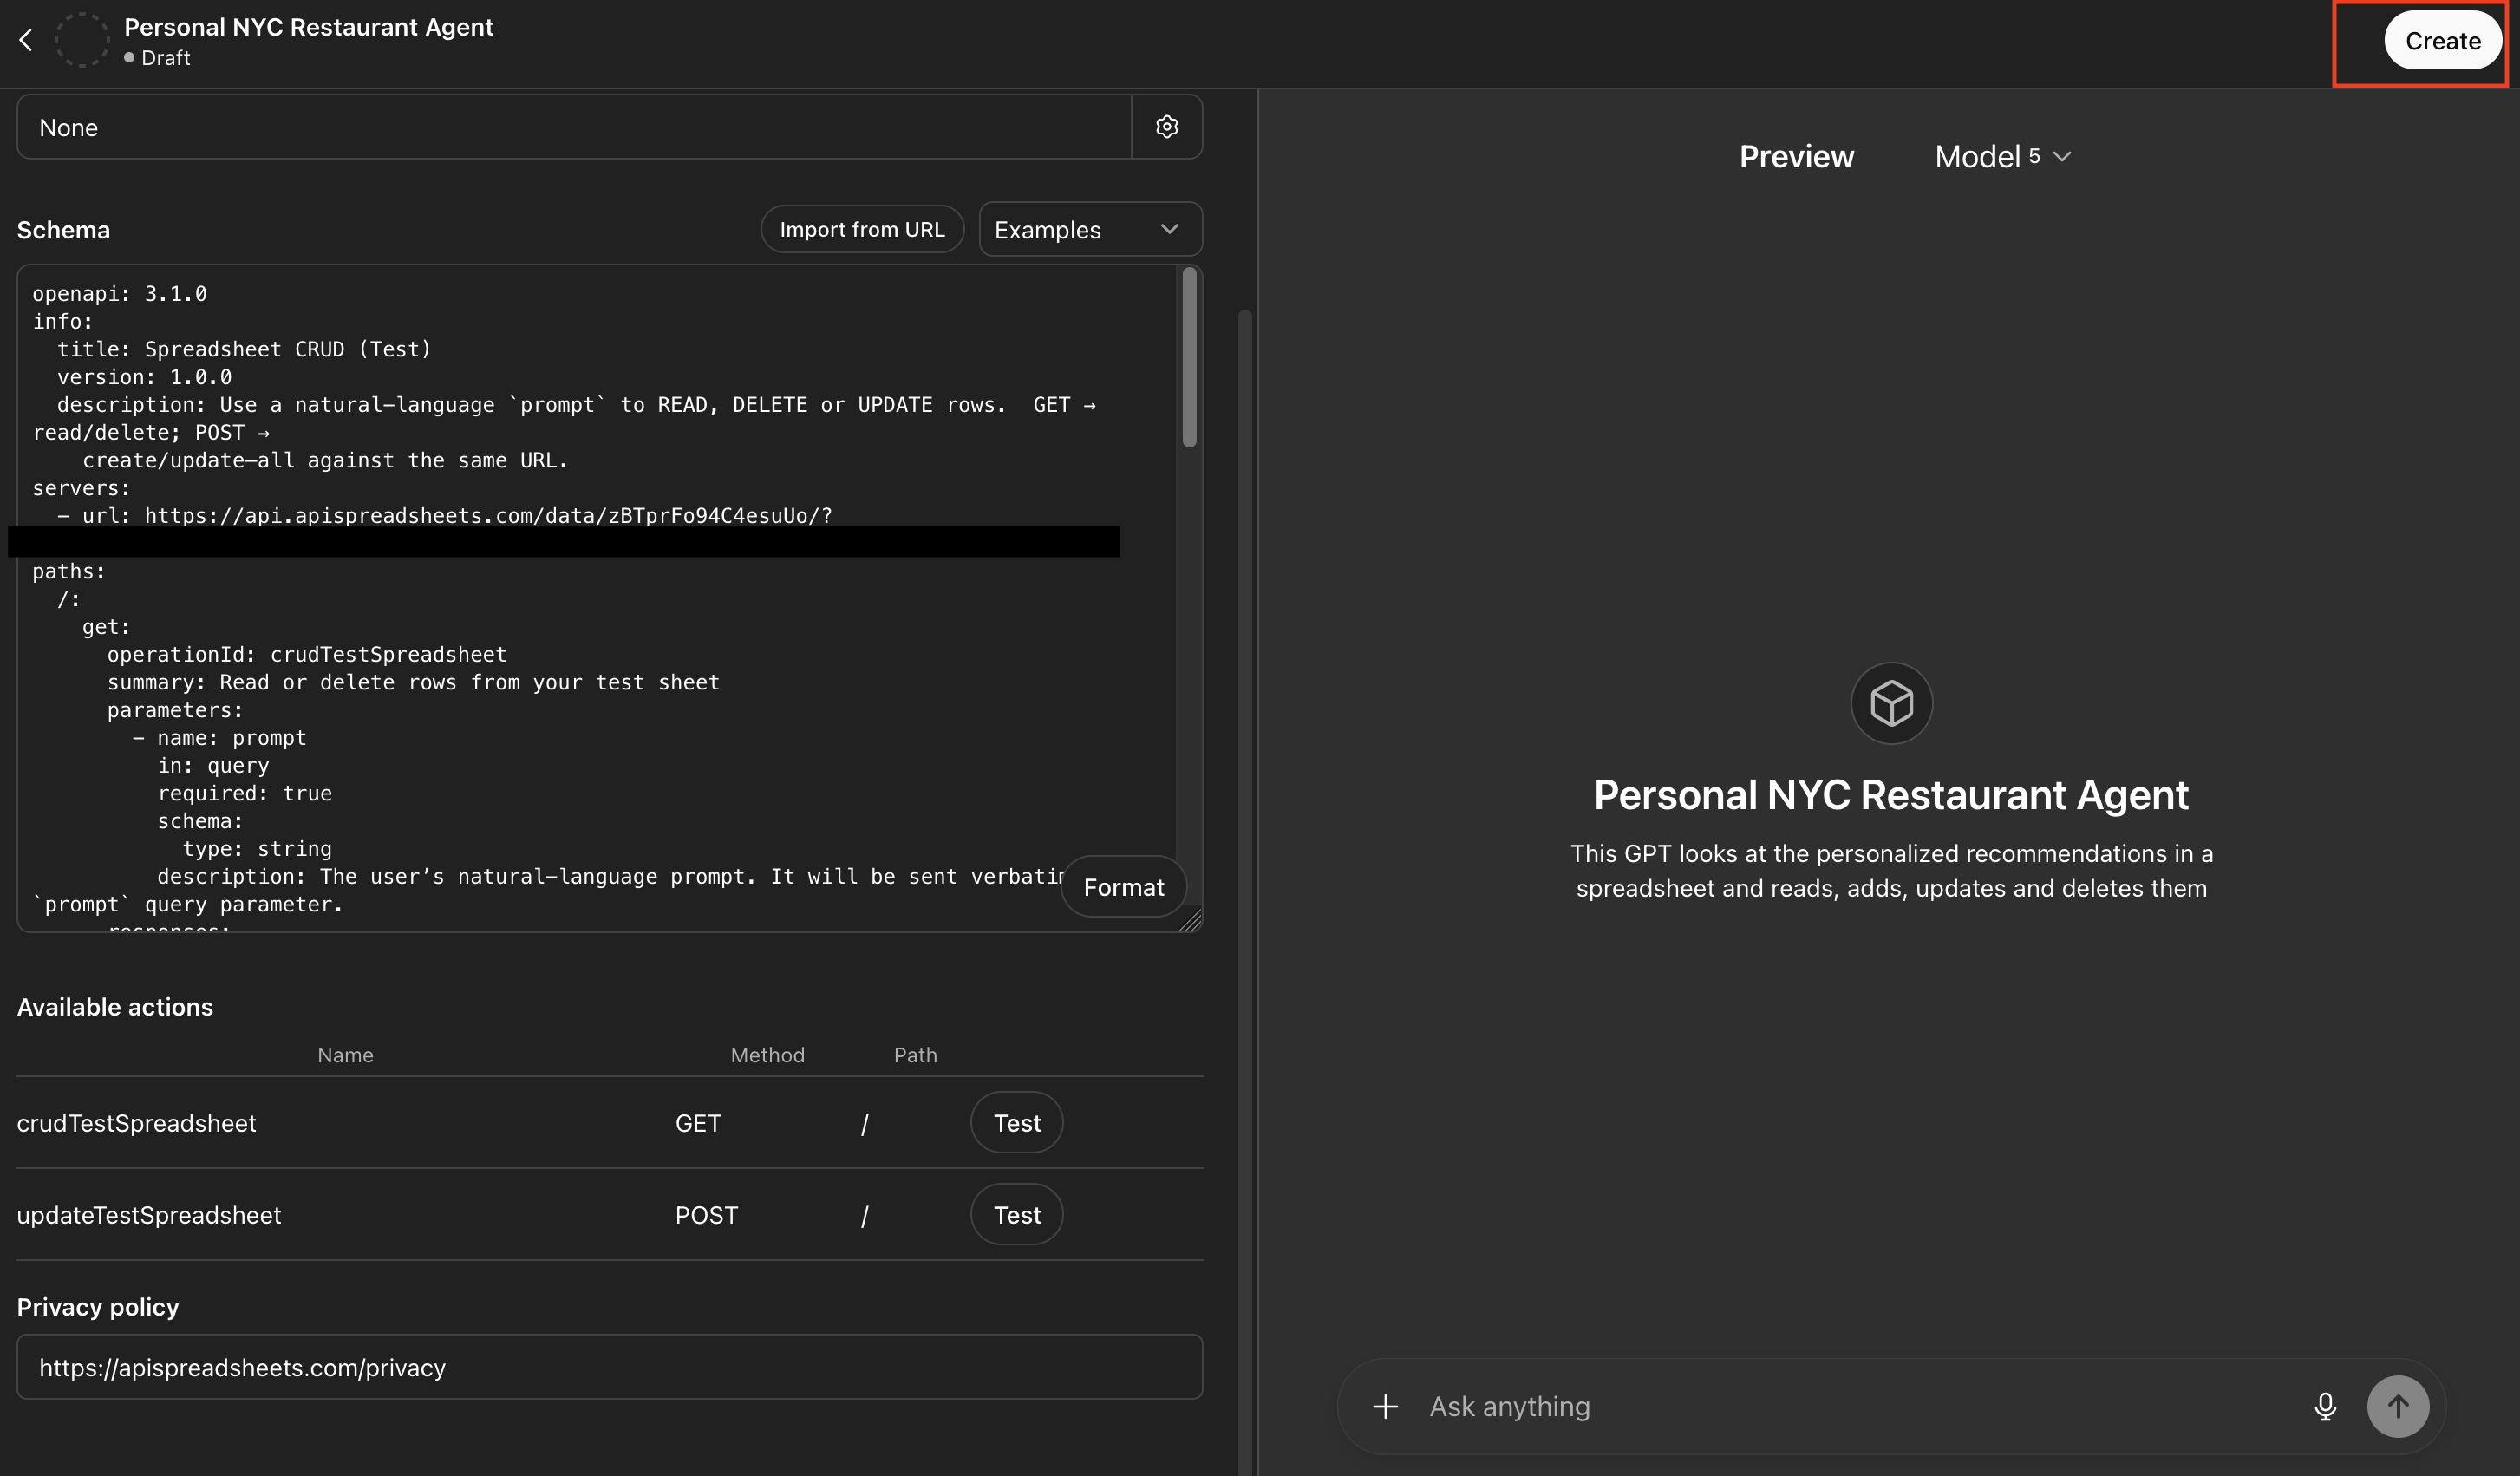Click the plus icon in the chat bar
The image size is (2520, 1476).
pos(1385,1406)
